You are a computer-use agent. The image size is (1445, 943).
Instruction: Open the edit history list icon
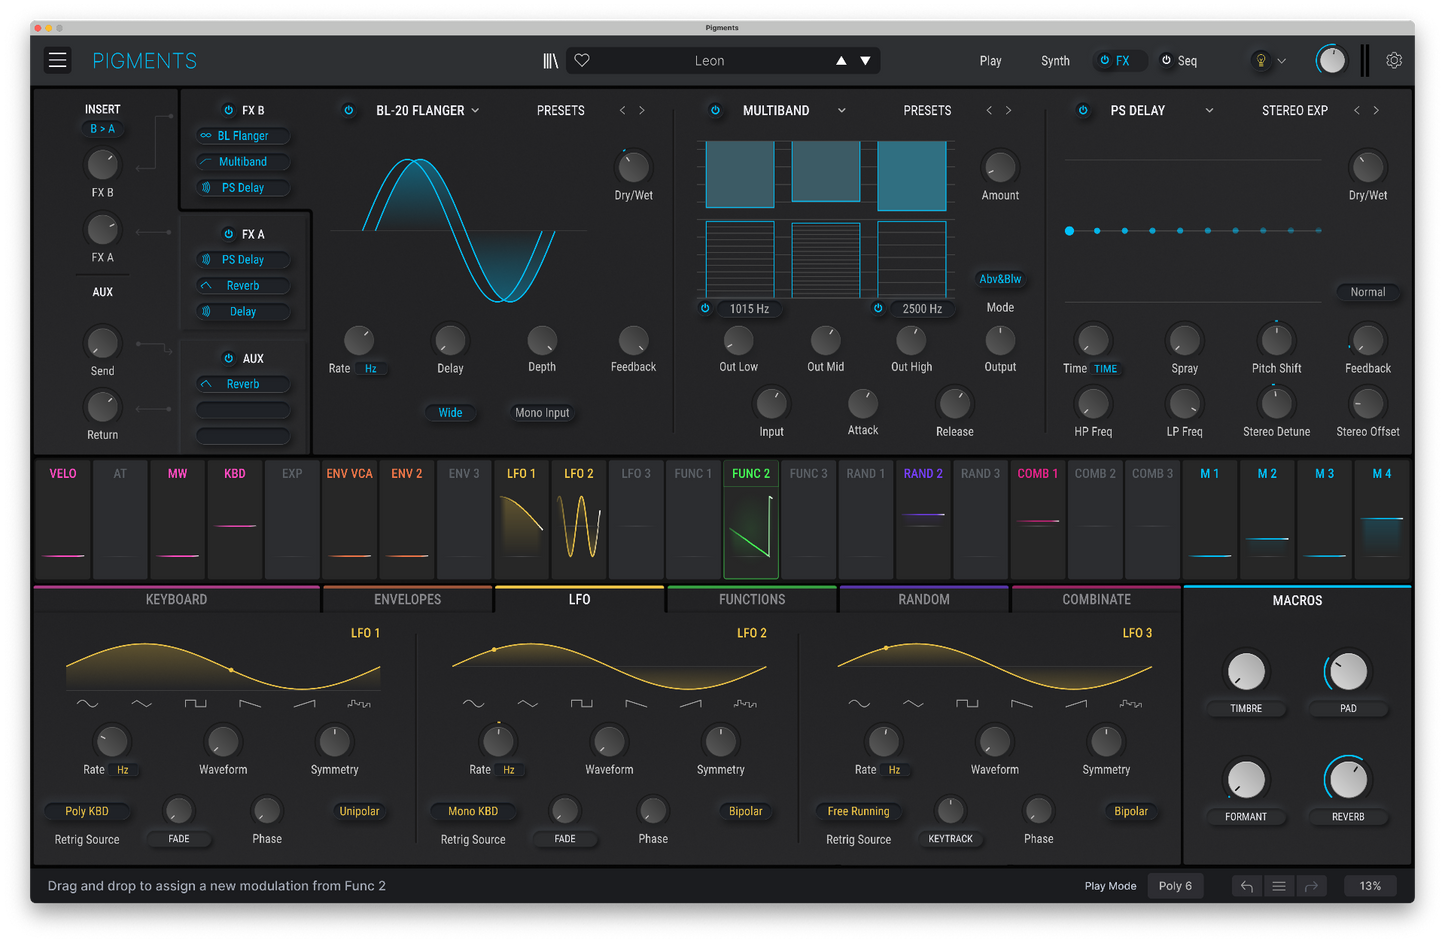1278,886
